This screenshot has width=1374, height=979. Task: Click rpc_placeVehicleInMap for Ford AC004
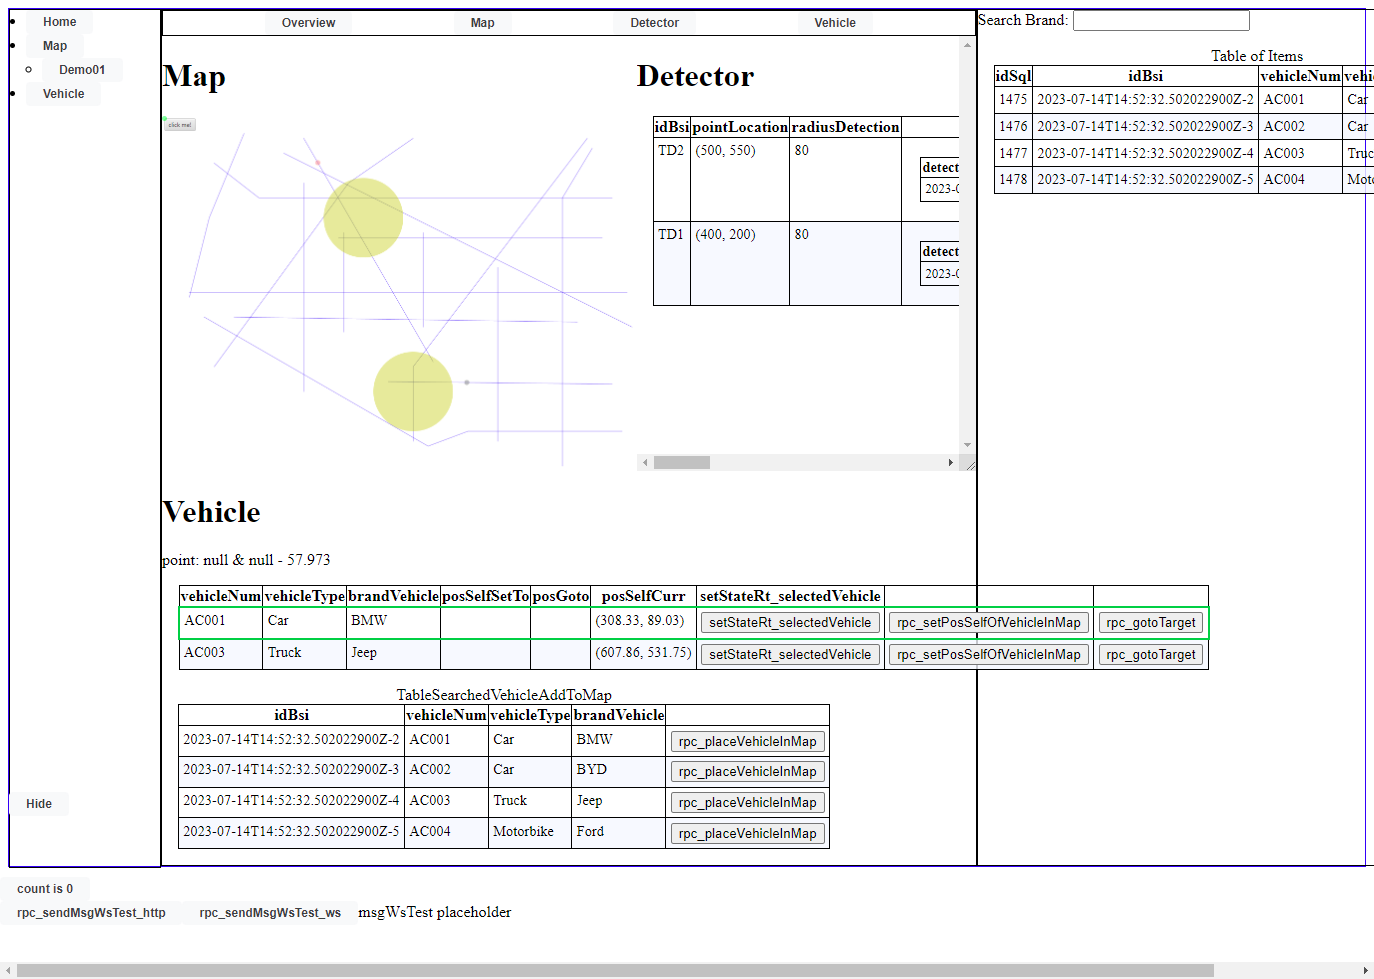747,834
